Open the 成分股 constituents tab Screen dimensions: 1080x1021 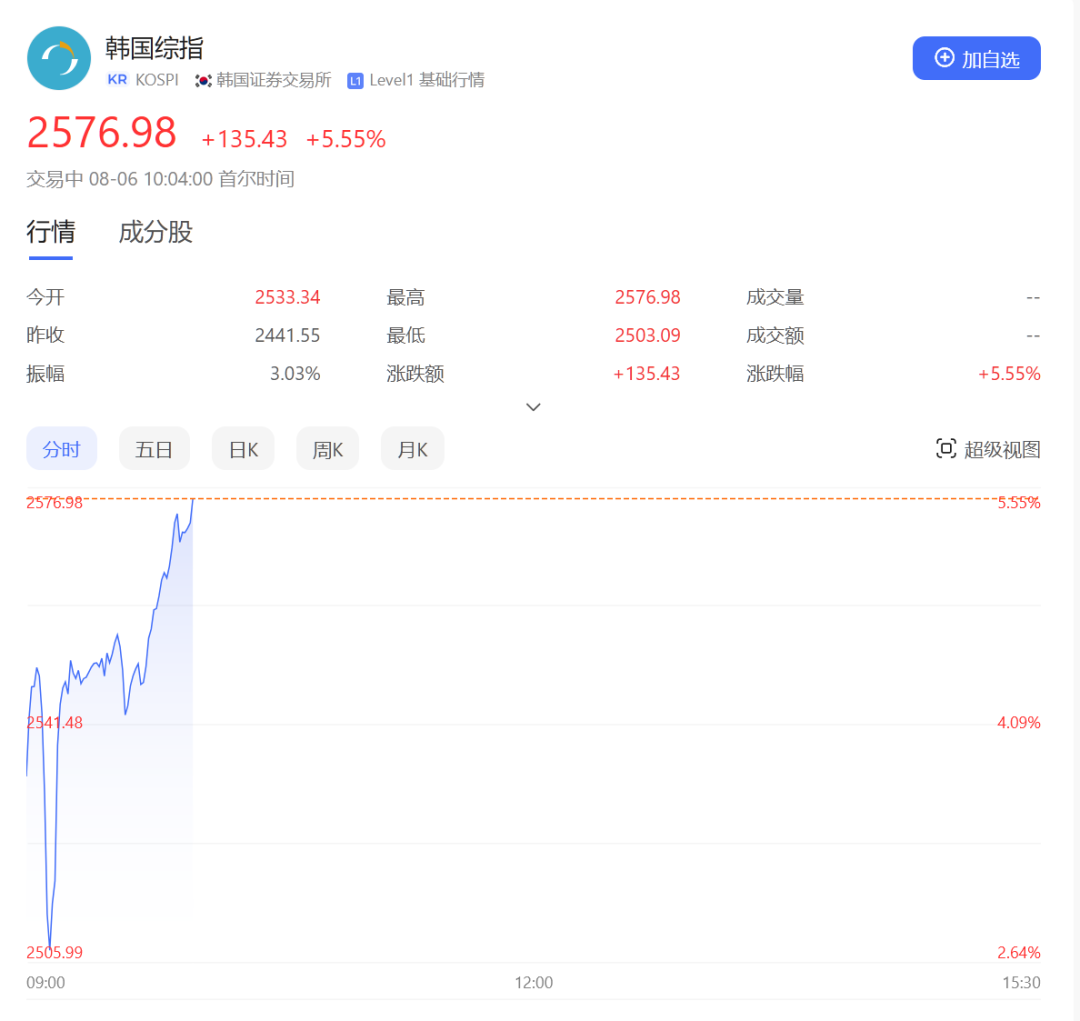(156, 232)
